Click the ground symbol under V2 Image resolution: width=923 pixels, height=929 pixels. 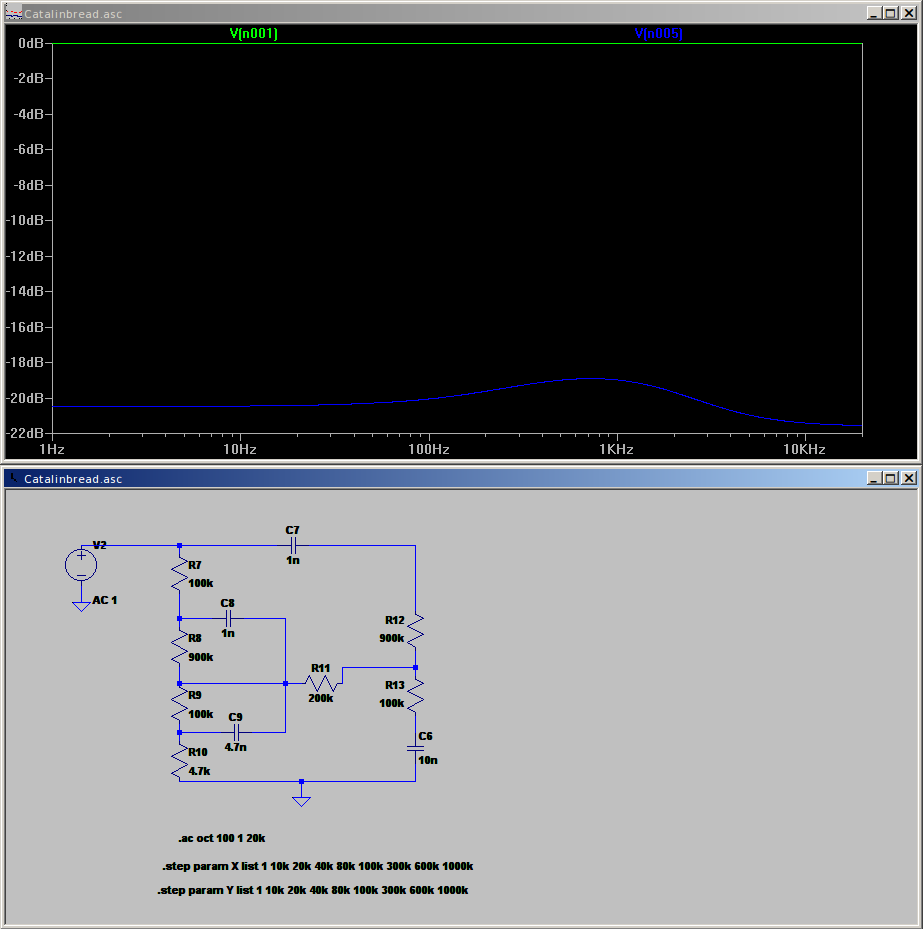click(x=81, y=605)
